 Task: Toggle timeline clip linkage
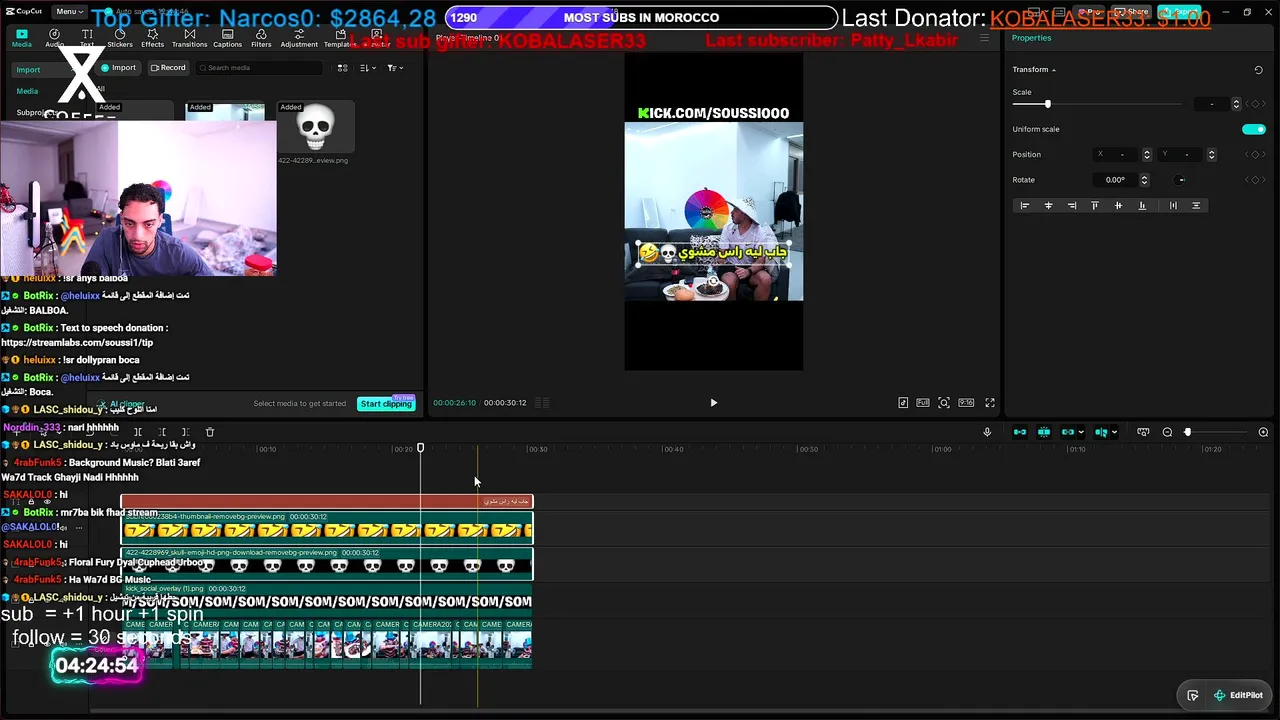click(x=1067, y=432)
